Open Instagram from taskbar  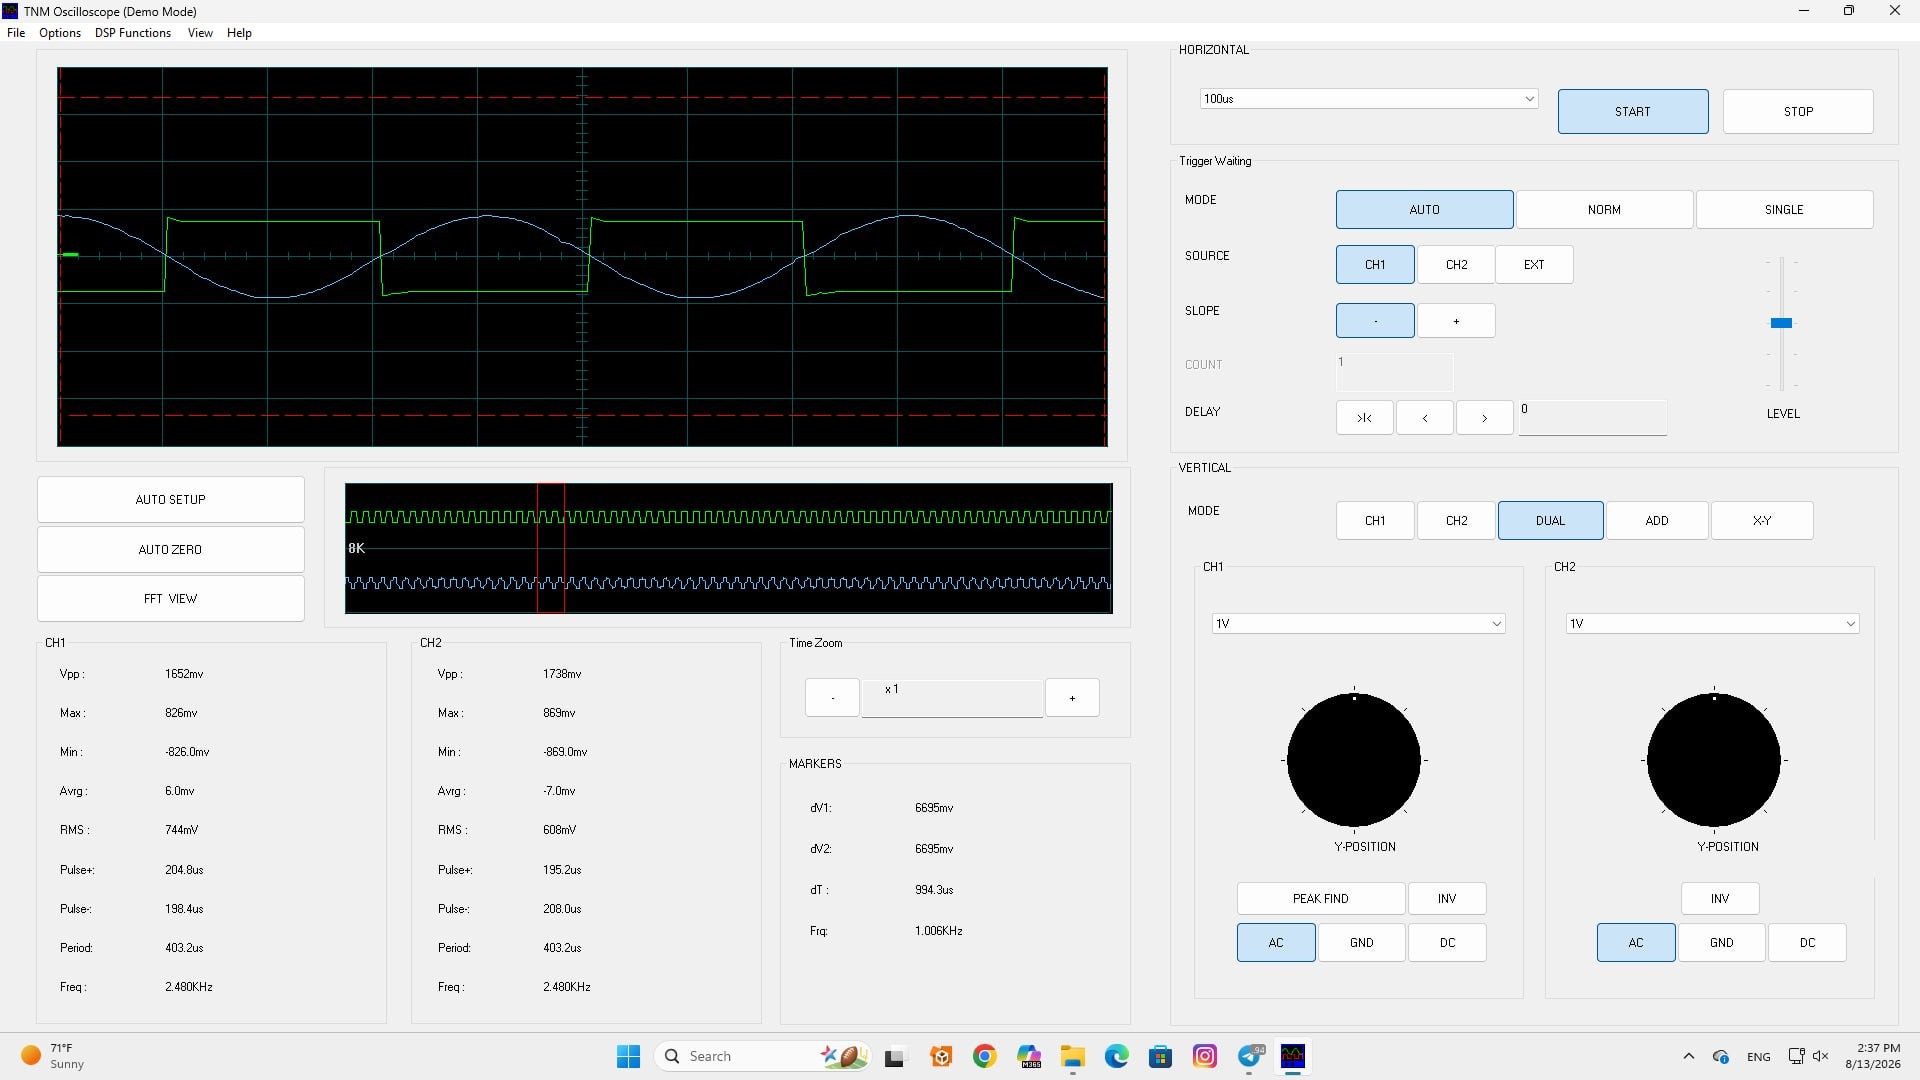click(1205, 1056)
